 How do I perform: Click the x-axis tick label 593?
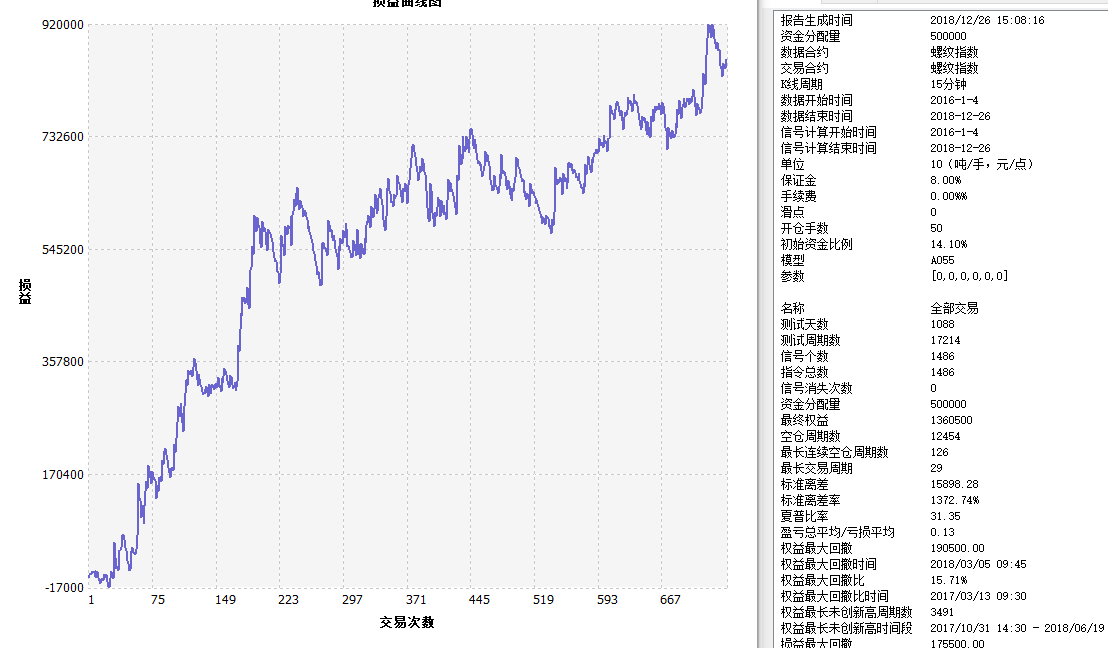[607, 600]
